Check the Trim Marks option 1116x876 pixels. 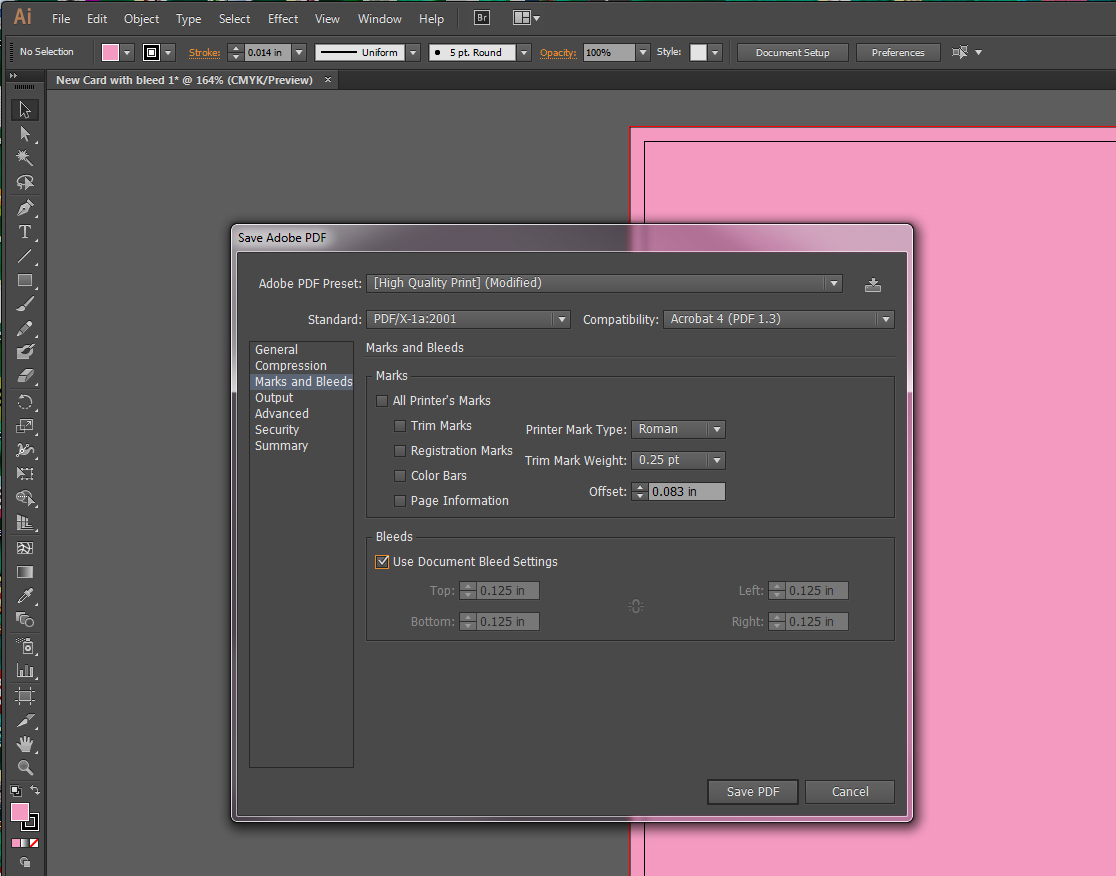pyautogui.click(x=400, y=426)
